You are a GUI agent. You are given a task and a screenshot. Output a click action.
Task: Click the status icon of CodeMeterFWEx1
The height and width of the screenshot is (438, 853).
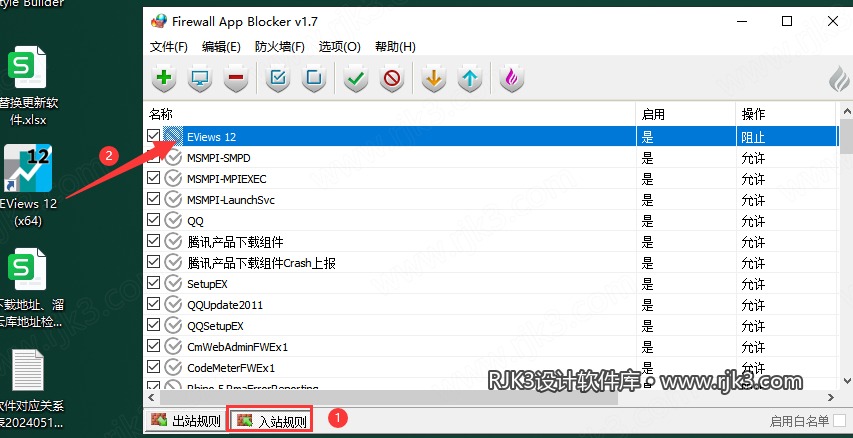click(x=173, y=367)
